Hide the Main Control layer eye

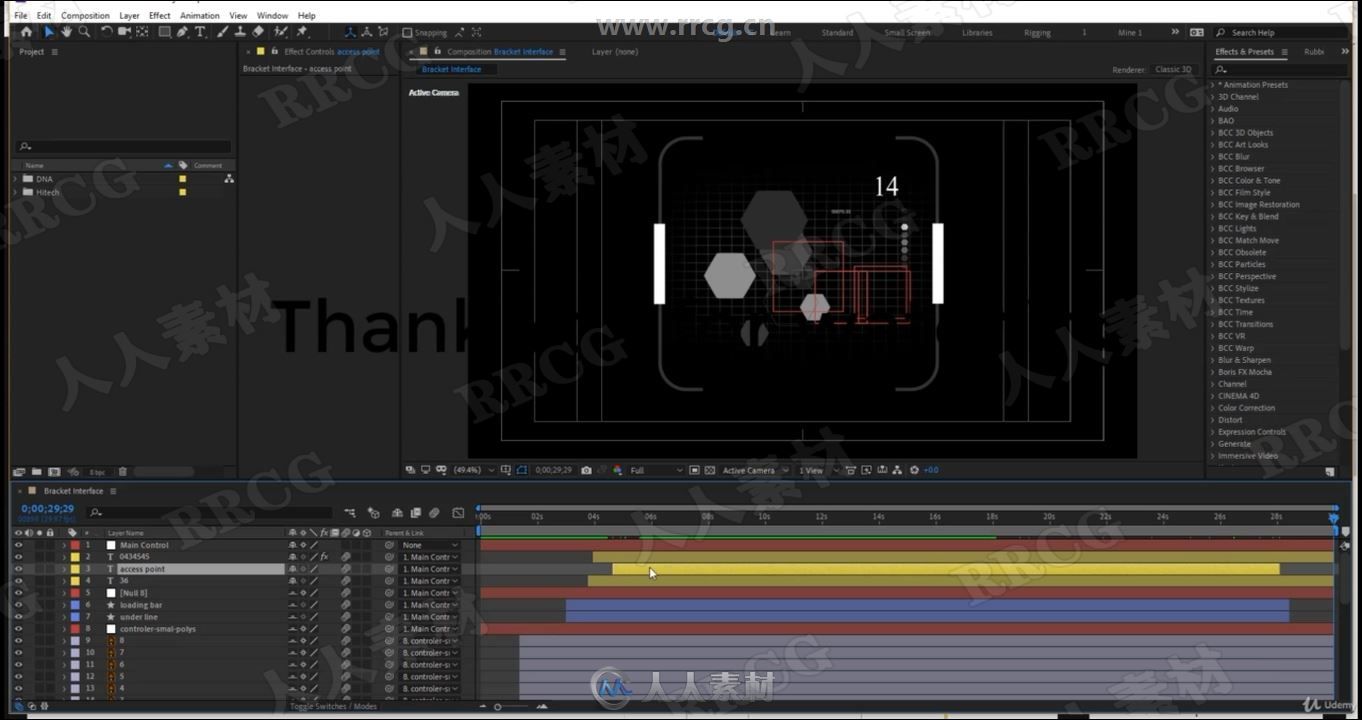coord(18,545)
